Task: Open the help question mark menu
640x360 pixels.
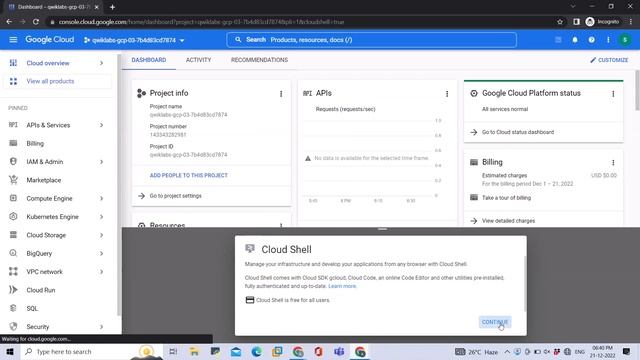Action: 591,40
